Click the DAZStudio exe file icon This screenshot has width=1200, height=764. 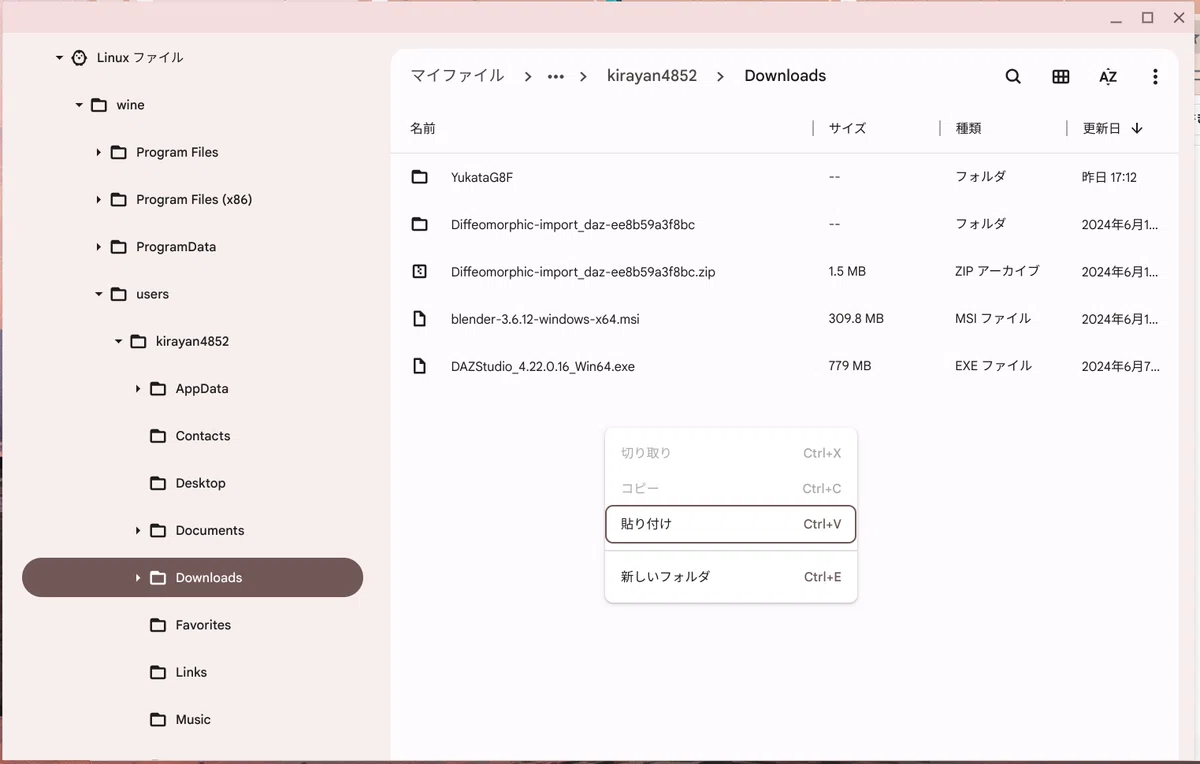click(x=420, y=366)
